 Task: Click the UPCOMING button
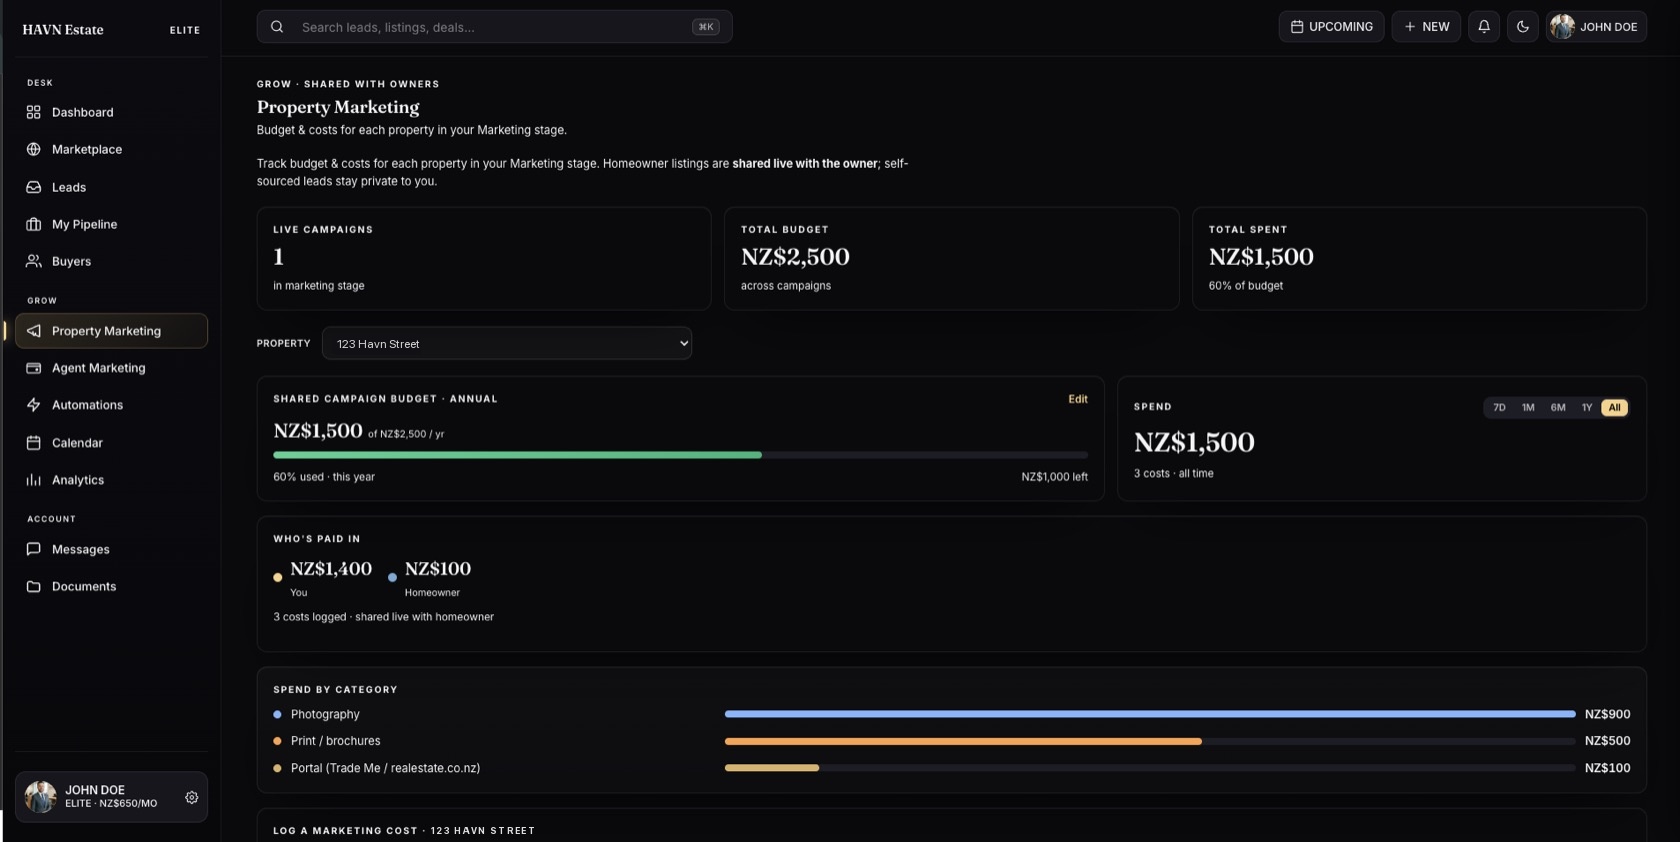(1332, 27)
